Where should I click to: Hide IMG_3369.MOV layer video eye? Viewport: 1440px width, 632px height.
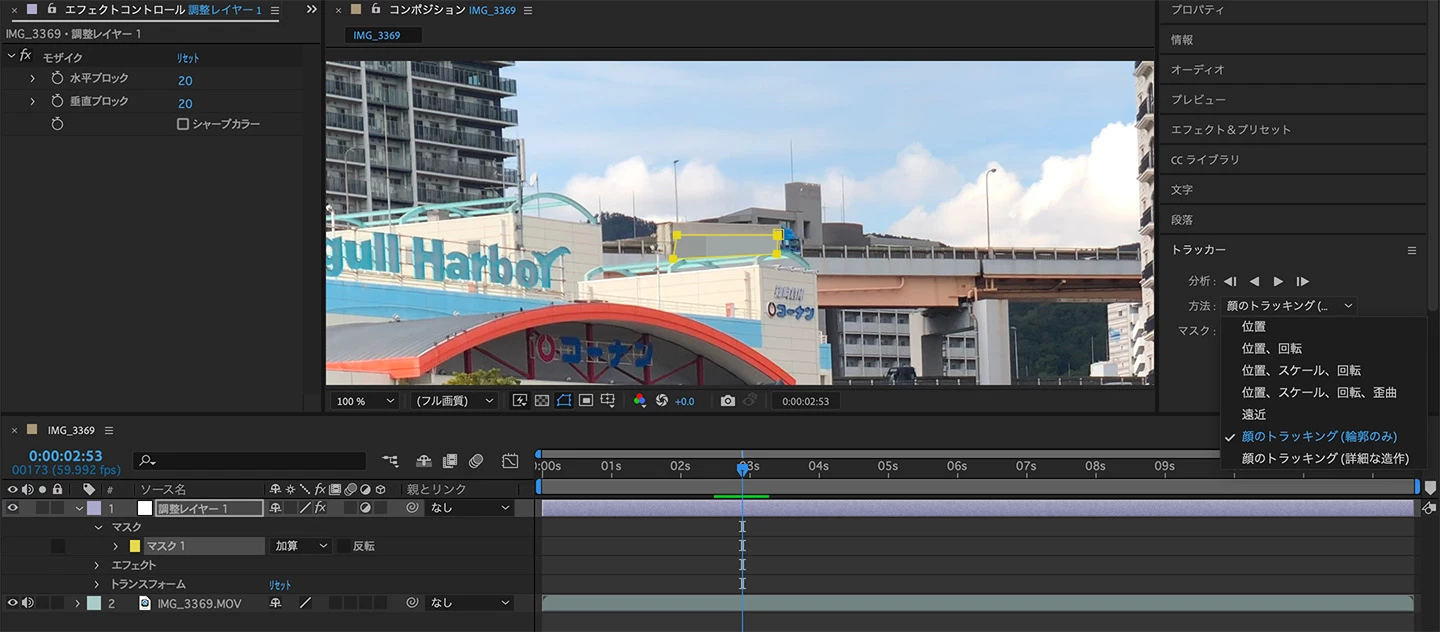coord(13,603)
